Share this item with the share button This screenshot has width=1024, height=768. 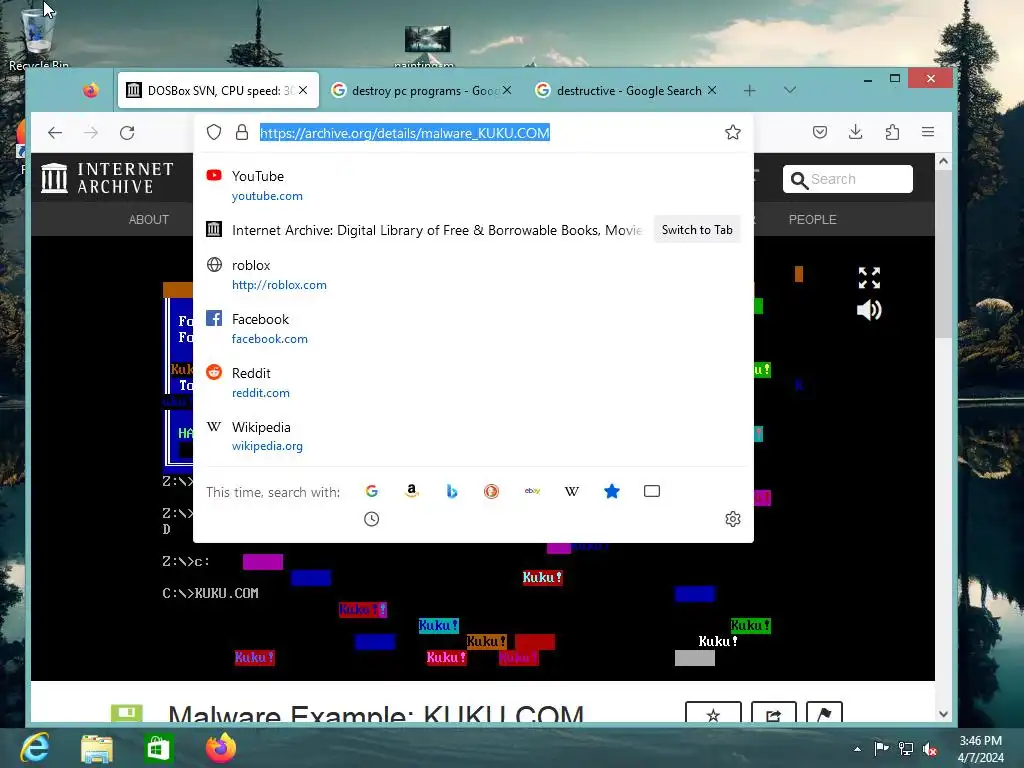point(774,713)
